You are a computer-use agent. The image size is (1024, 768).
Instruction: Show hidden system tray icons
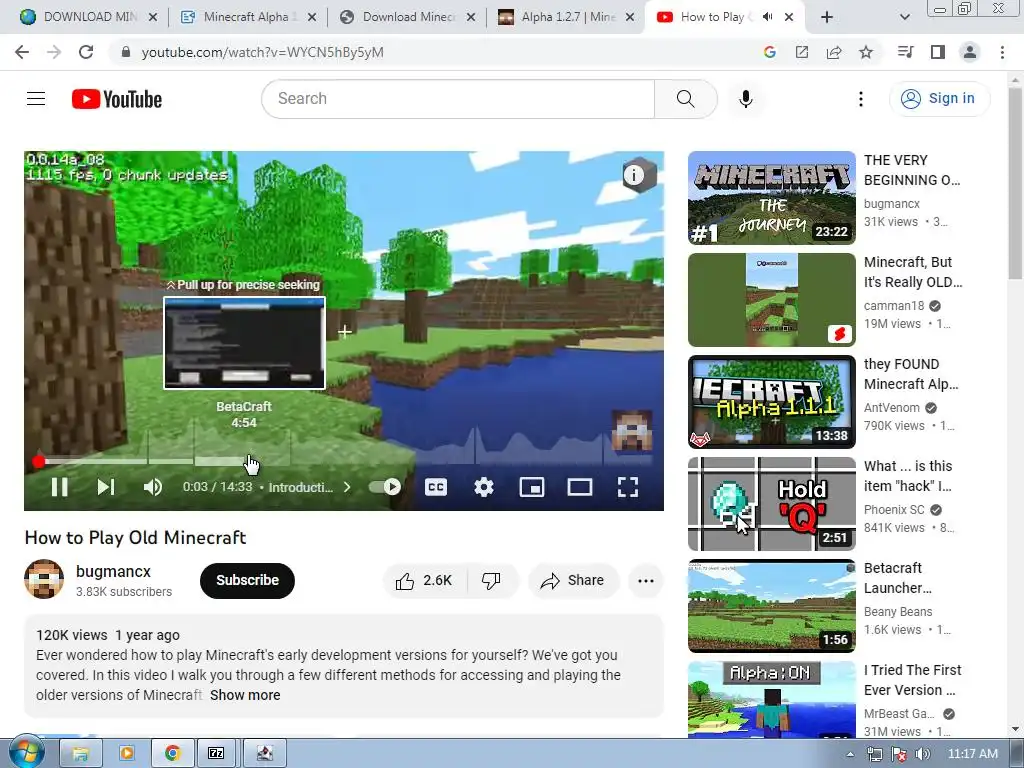pyautogui.click(x=850, y=754)
